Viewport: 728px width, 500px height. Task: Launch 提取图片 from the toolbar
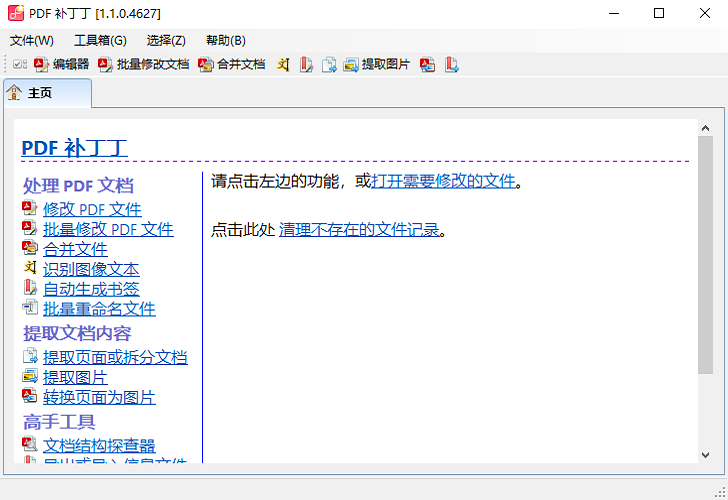pyautogui.click(x=377, y=64)
